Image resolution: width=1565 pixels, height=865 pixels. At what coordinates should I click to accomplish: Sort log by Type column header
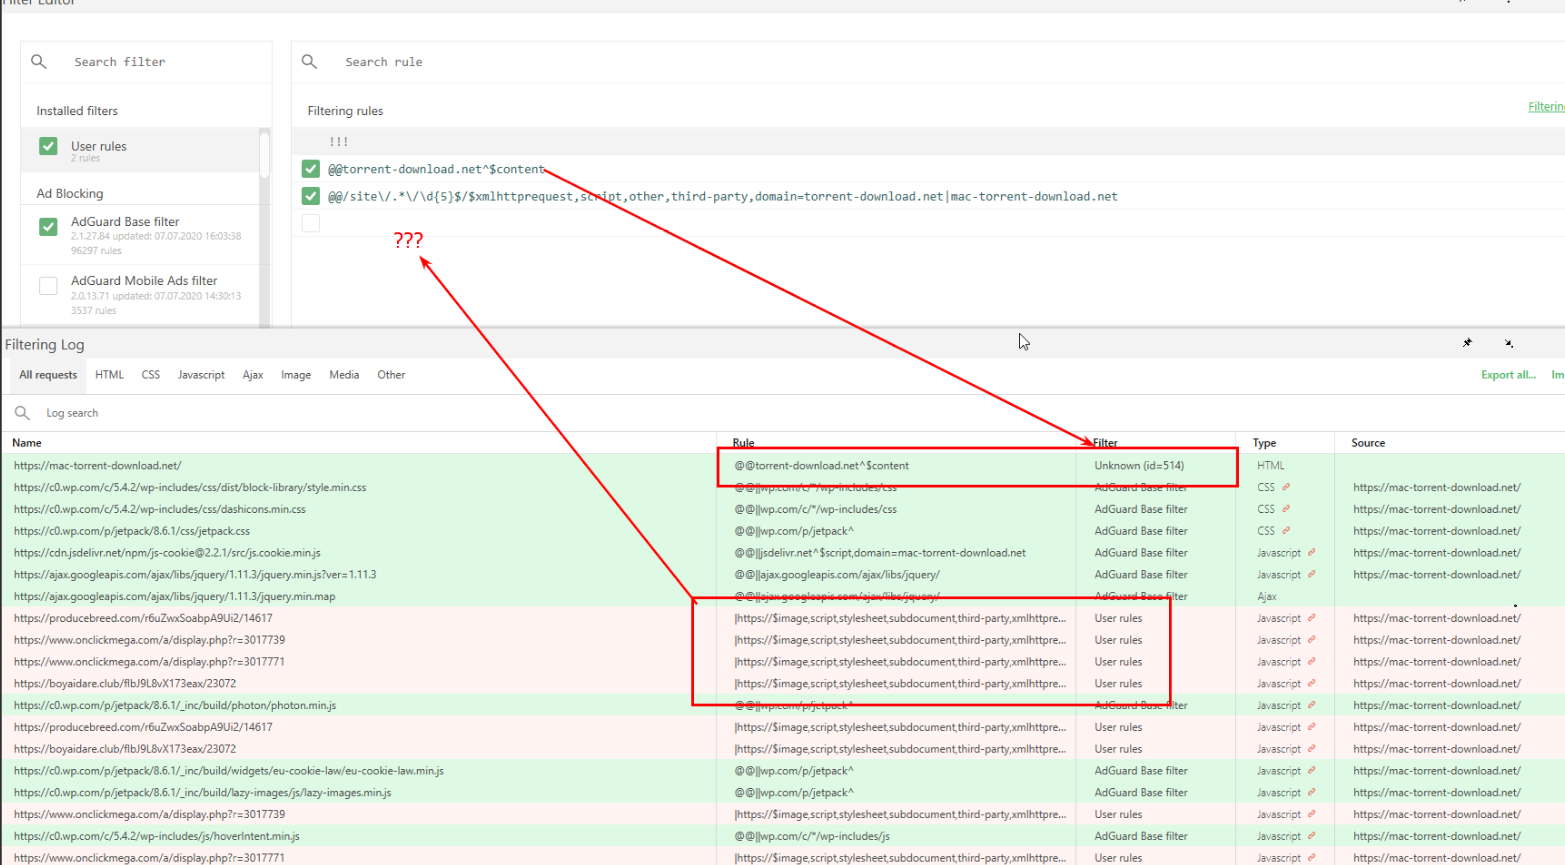pos(1264,443)
